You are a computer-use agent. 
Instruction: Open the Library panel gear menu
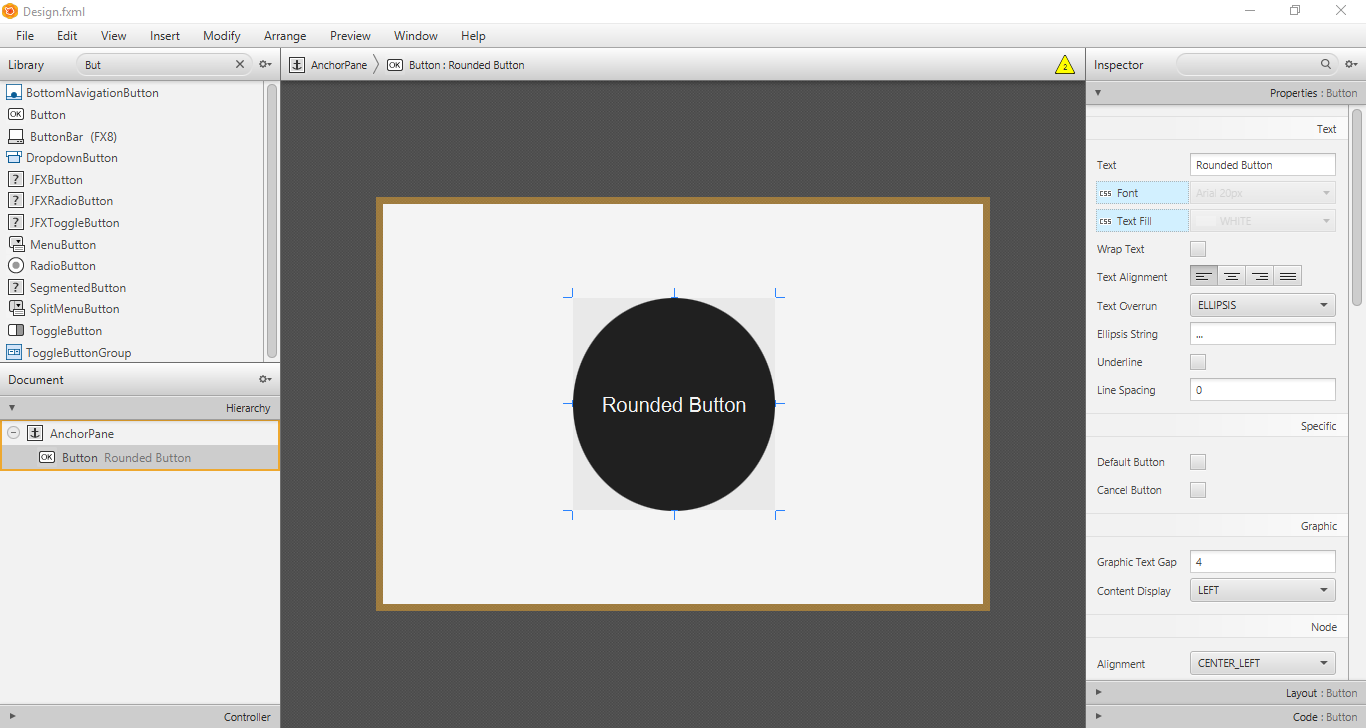pyautogui.click(x=264, y=64)
